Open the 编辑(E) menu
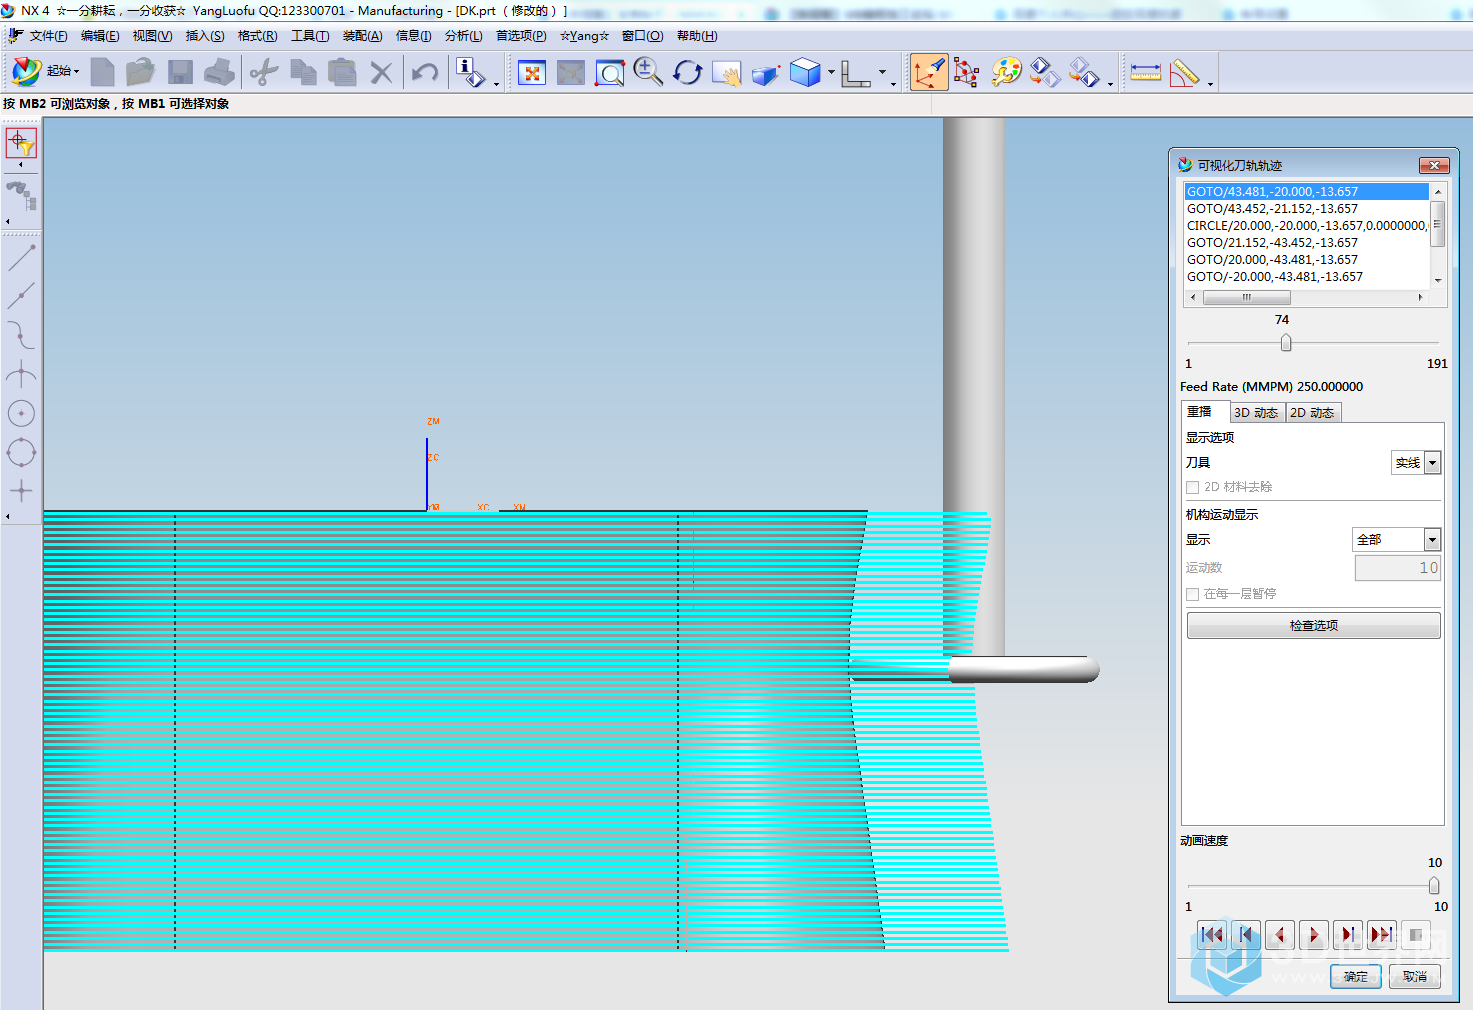The image size is (1473, 1010). click(100, 36)
